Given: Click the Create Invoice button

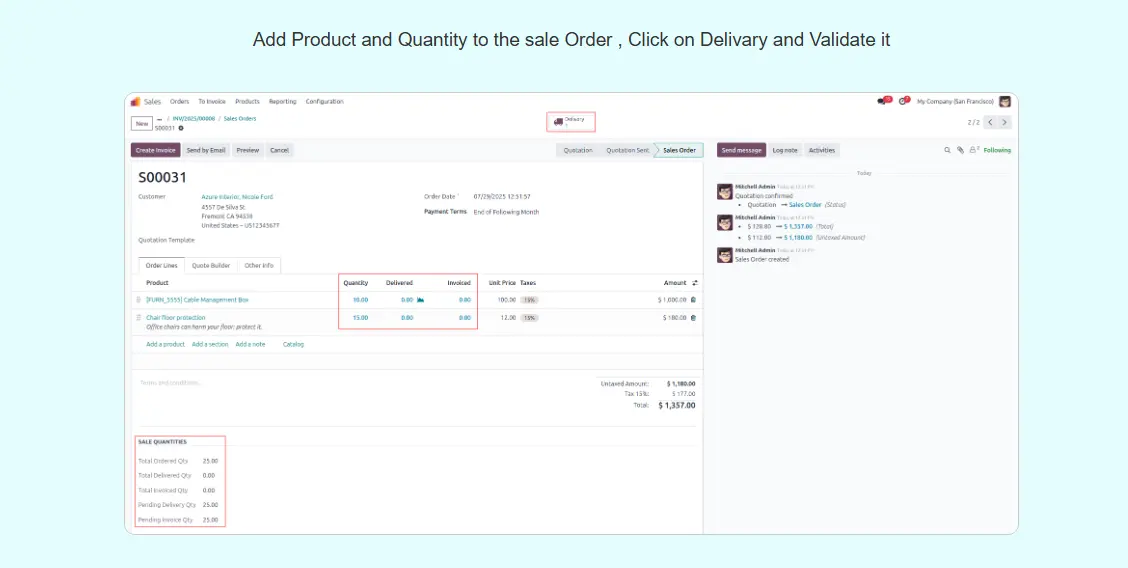Looking at the screenshot, I should [x=155, y=150].
